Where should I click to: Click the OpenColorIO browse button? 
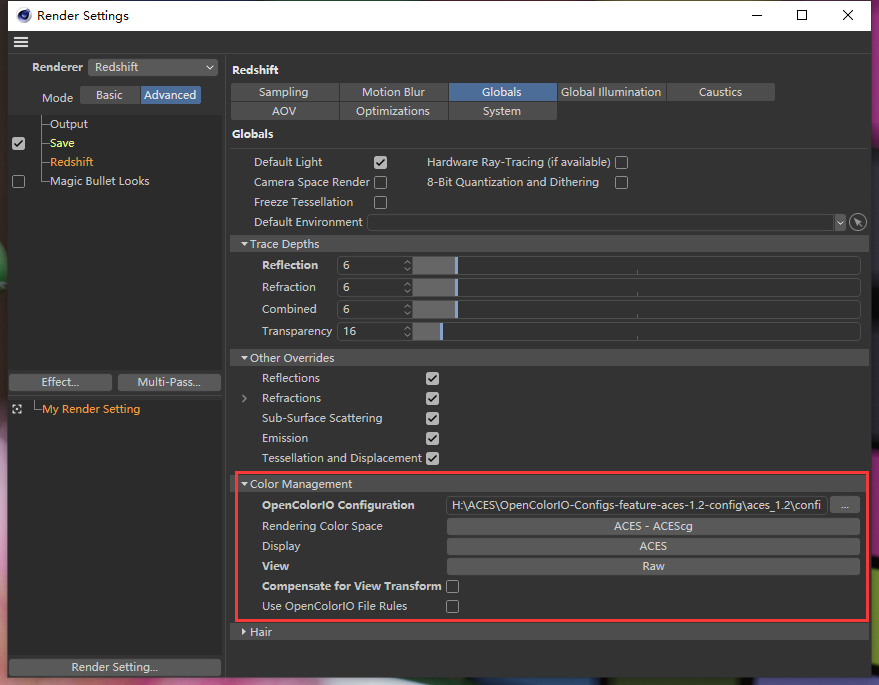click(x=845, y=506)
